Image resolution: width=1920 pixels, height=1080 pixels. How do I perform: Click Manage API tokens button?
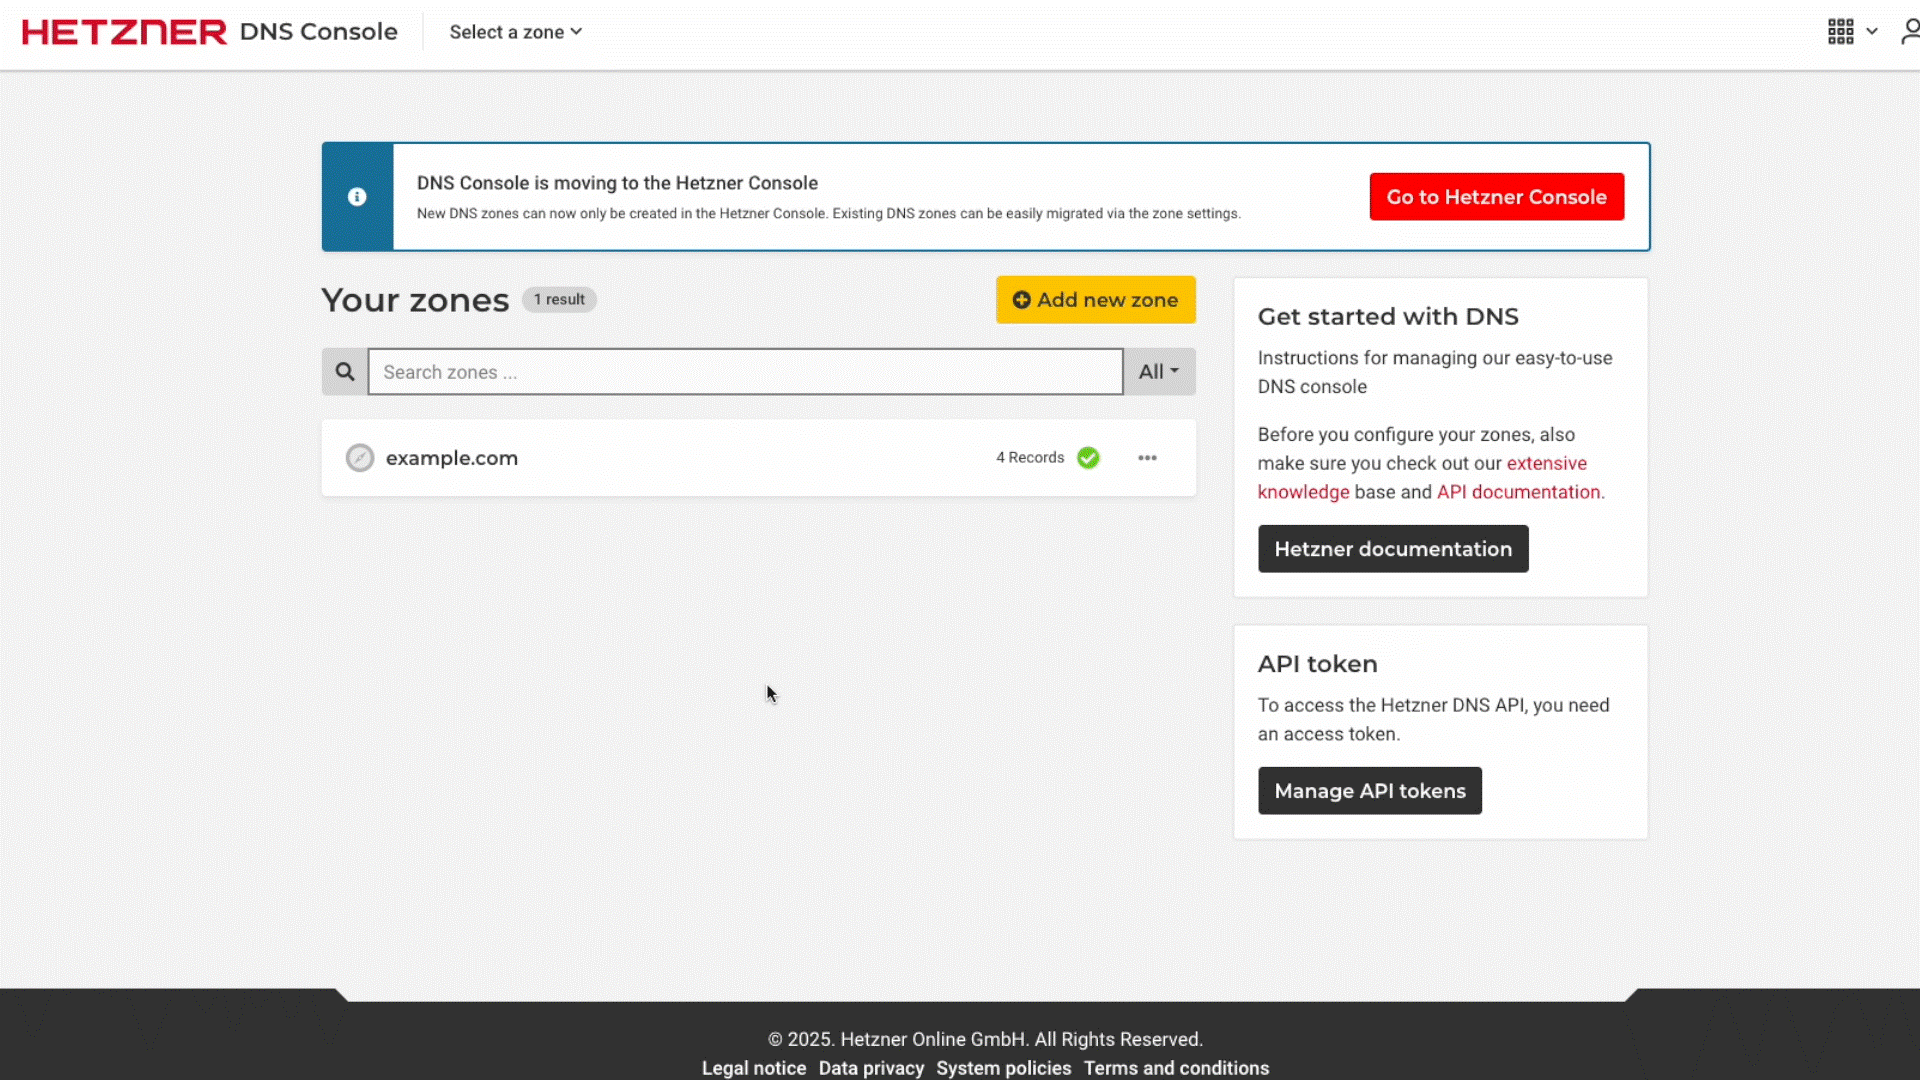coord(1369,791)
